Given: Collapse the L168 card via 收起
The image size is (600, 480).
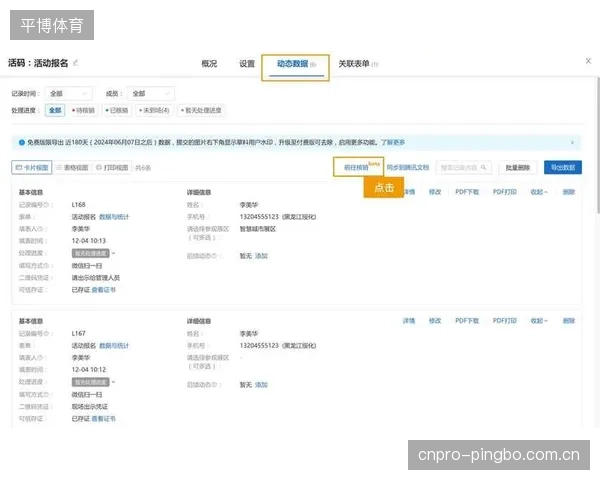Looking at the screenshot, I should 539,192.
